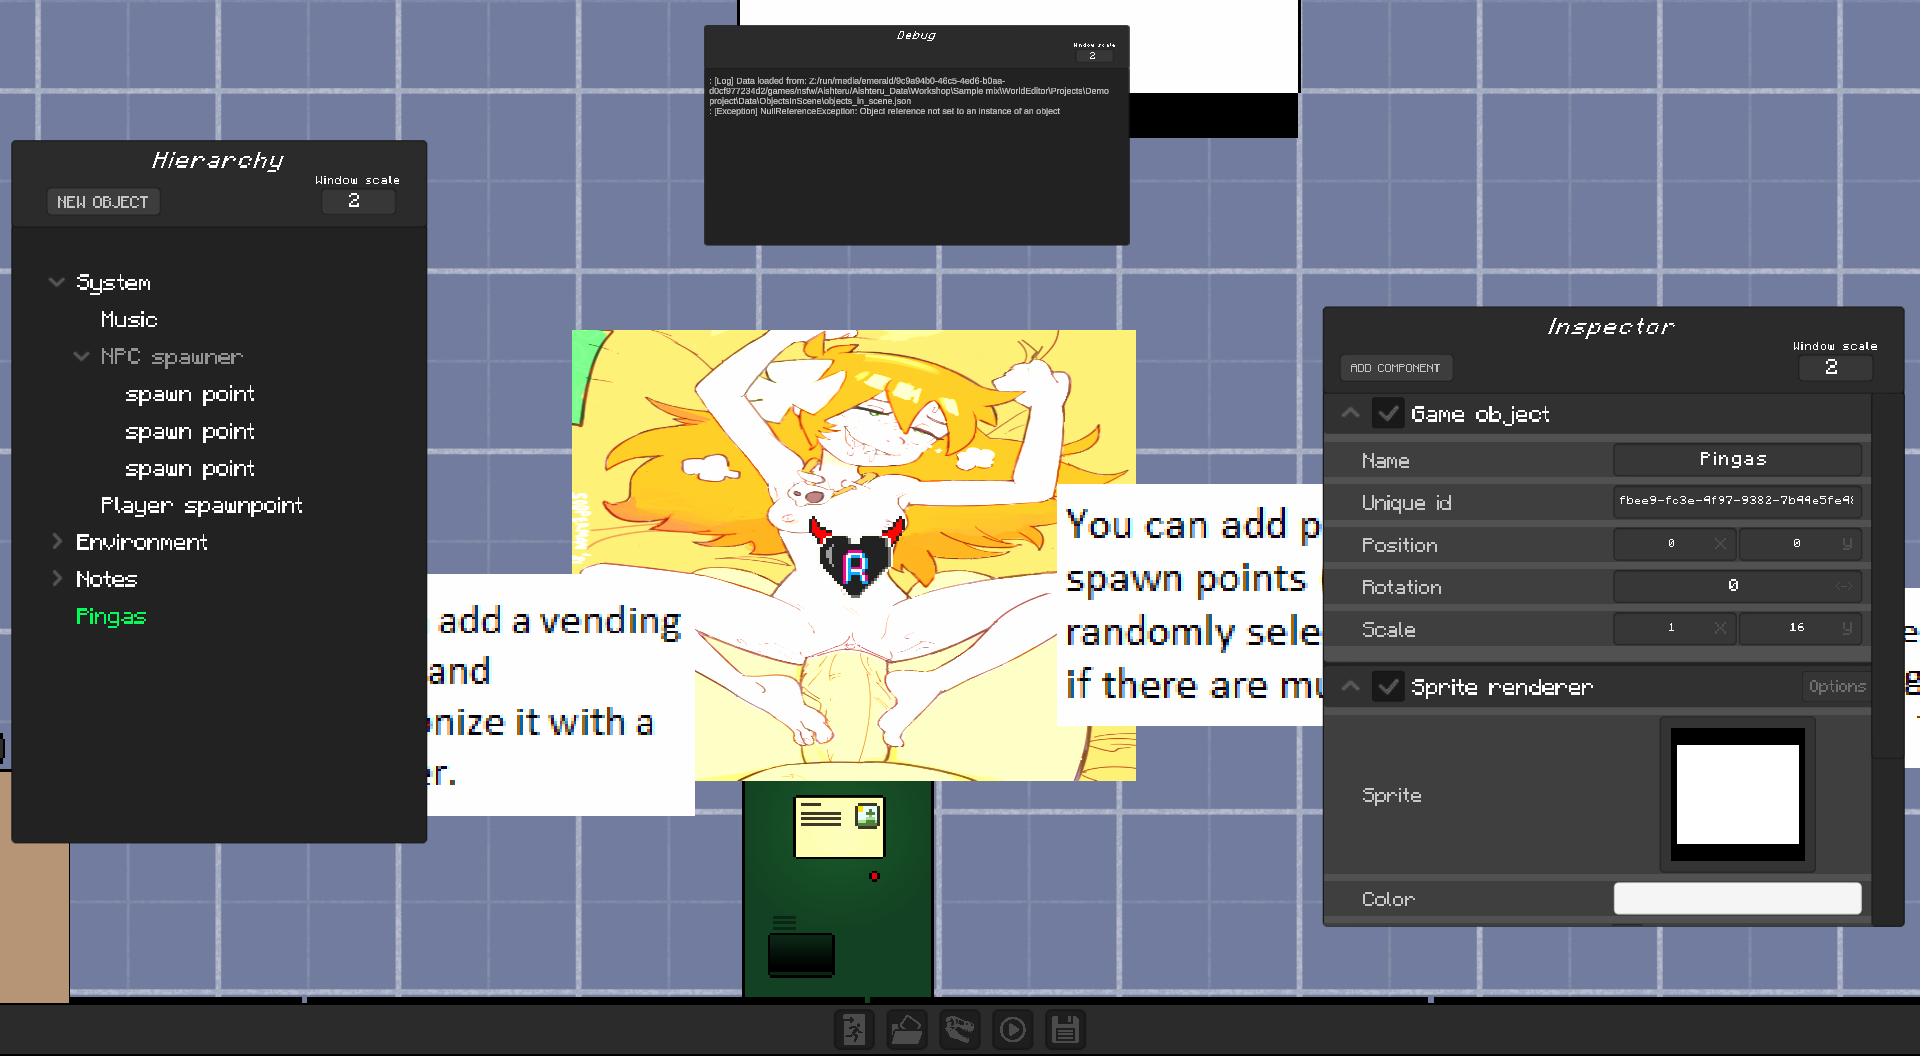Click the Position x axis marker

[x=1720, y=544]
